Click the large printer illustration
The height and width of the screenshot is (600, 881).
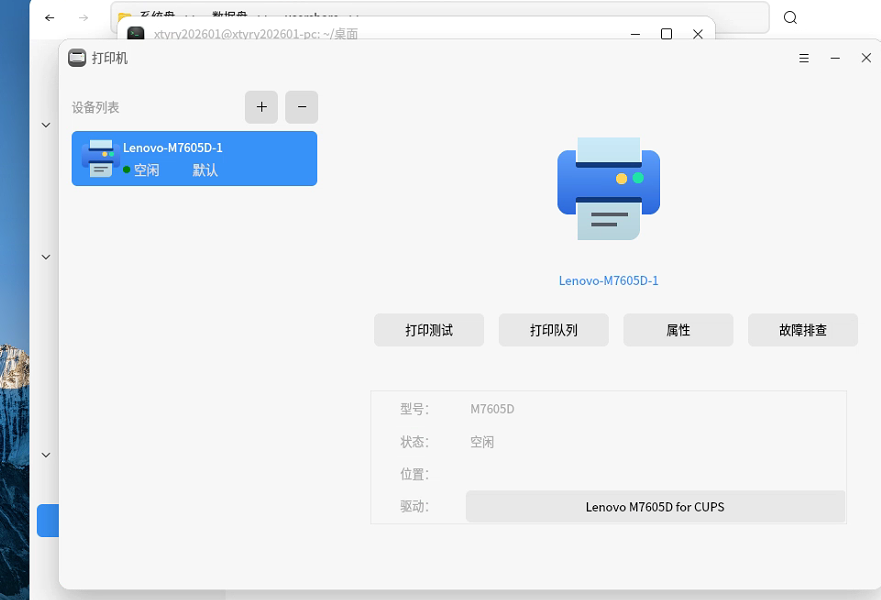(x=608, y=188)
